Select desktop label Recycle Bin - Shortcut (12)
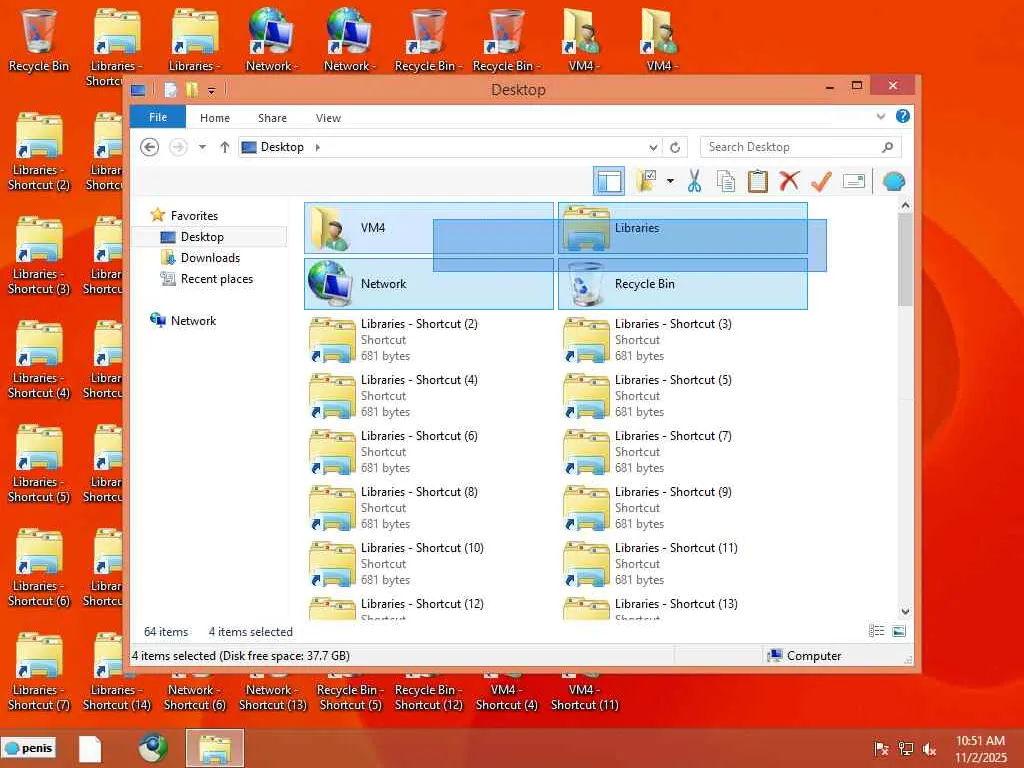The height and width of the screenshot is (768, 1024). [428, 697]
